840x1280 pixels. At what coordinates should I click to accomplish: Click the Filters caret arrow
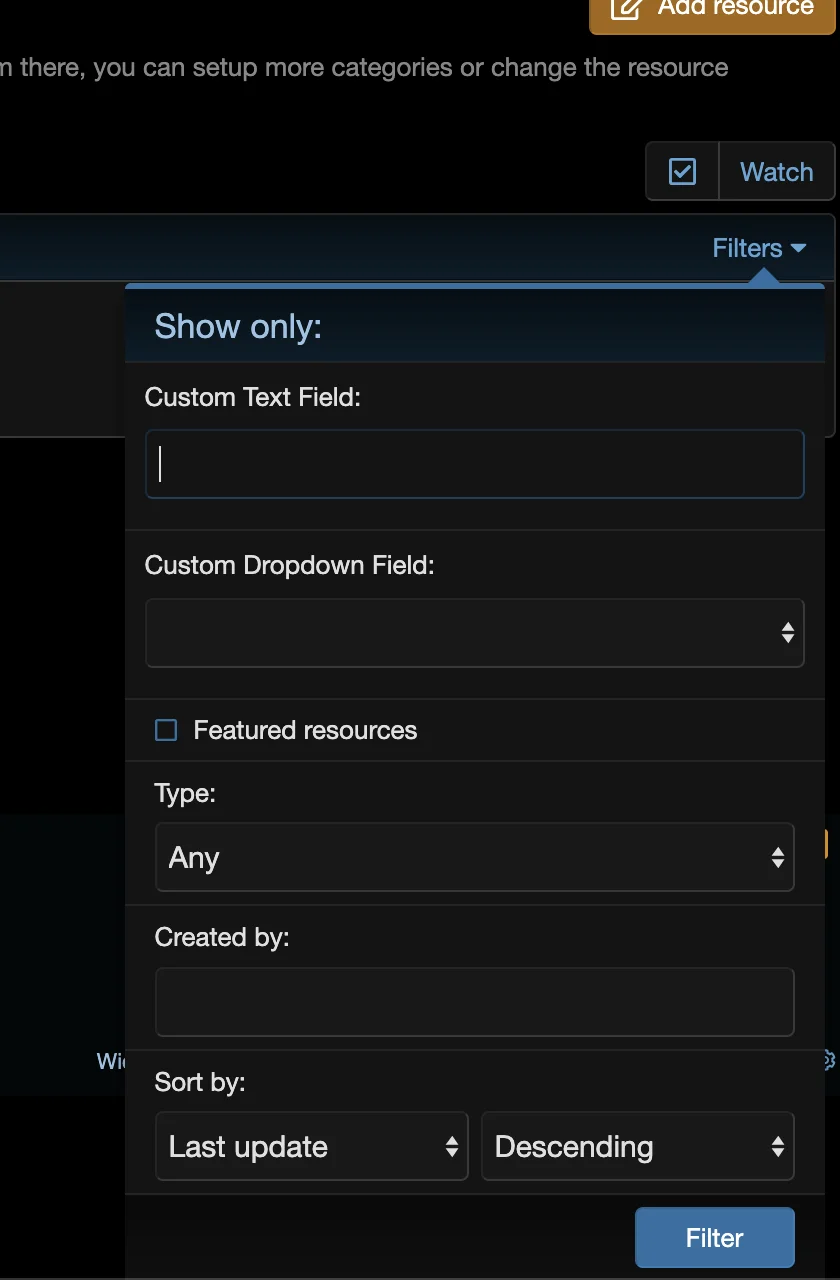(x=798, y=248)
